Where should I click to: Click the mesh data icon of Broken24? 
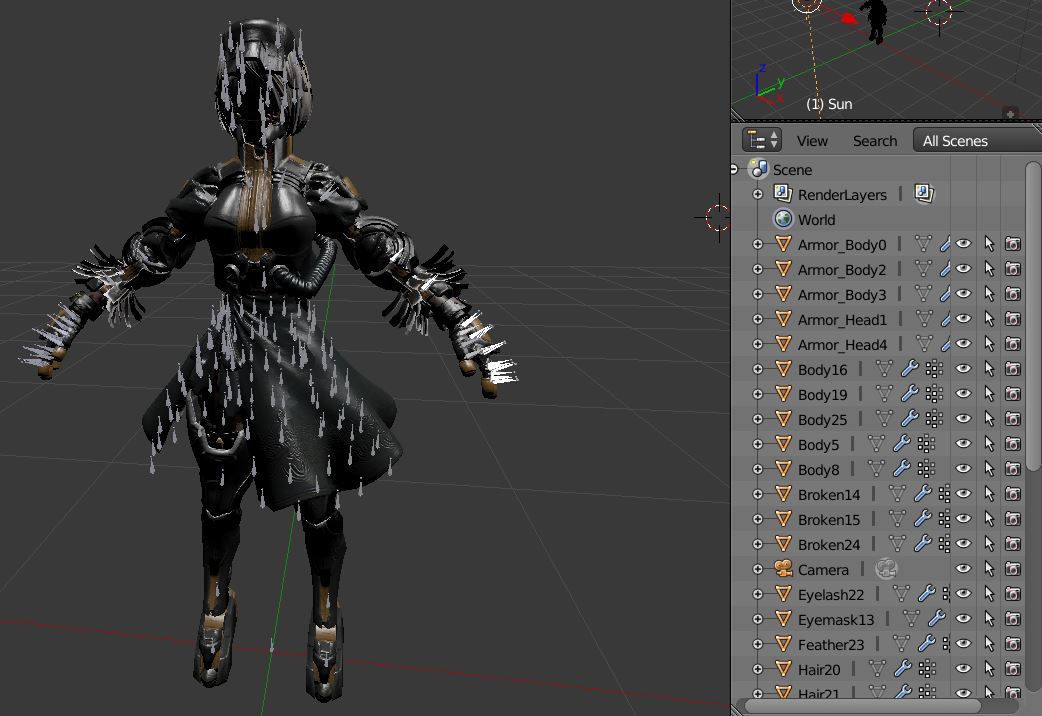(897, 544)
